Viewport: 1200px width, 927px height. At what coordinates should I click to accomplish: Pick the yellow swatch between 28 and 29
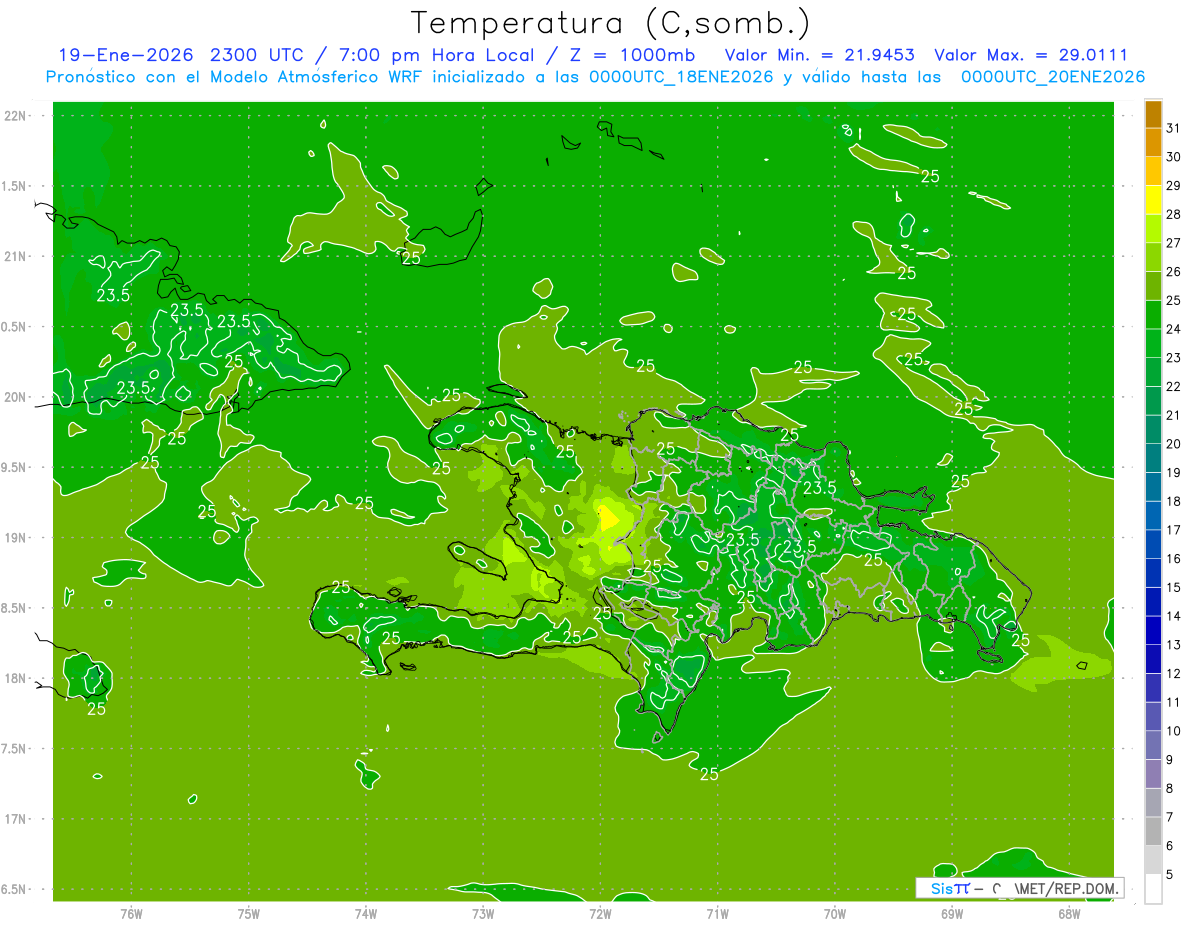click(x=1153, y=200)
